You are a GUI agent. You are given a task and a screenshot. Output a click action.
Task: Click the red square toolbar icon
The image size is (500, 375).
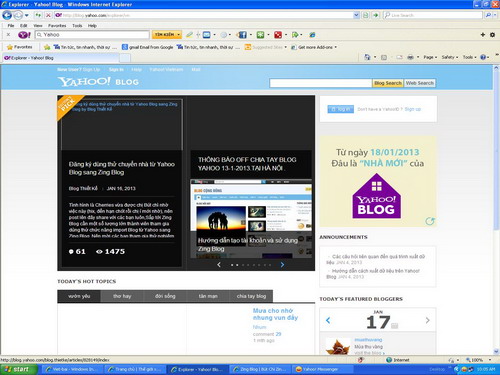278,35
